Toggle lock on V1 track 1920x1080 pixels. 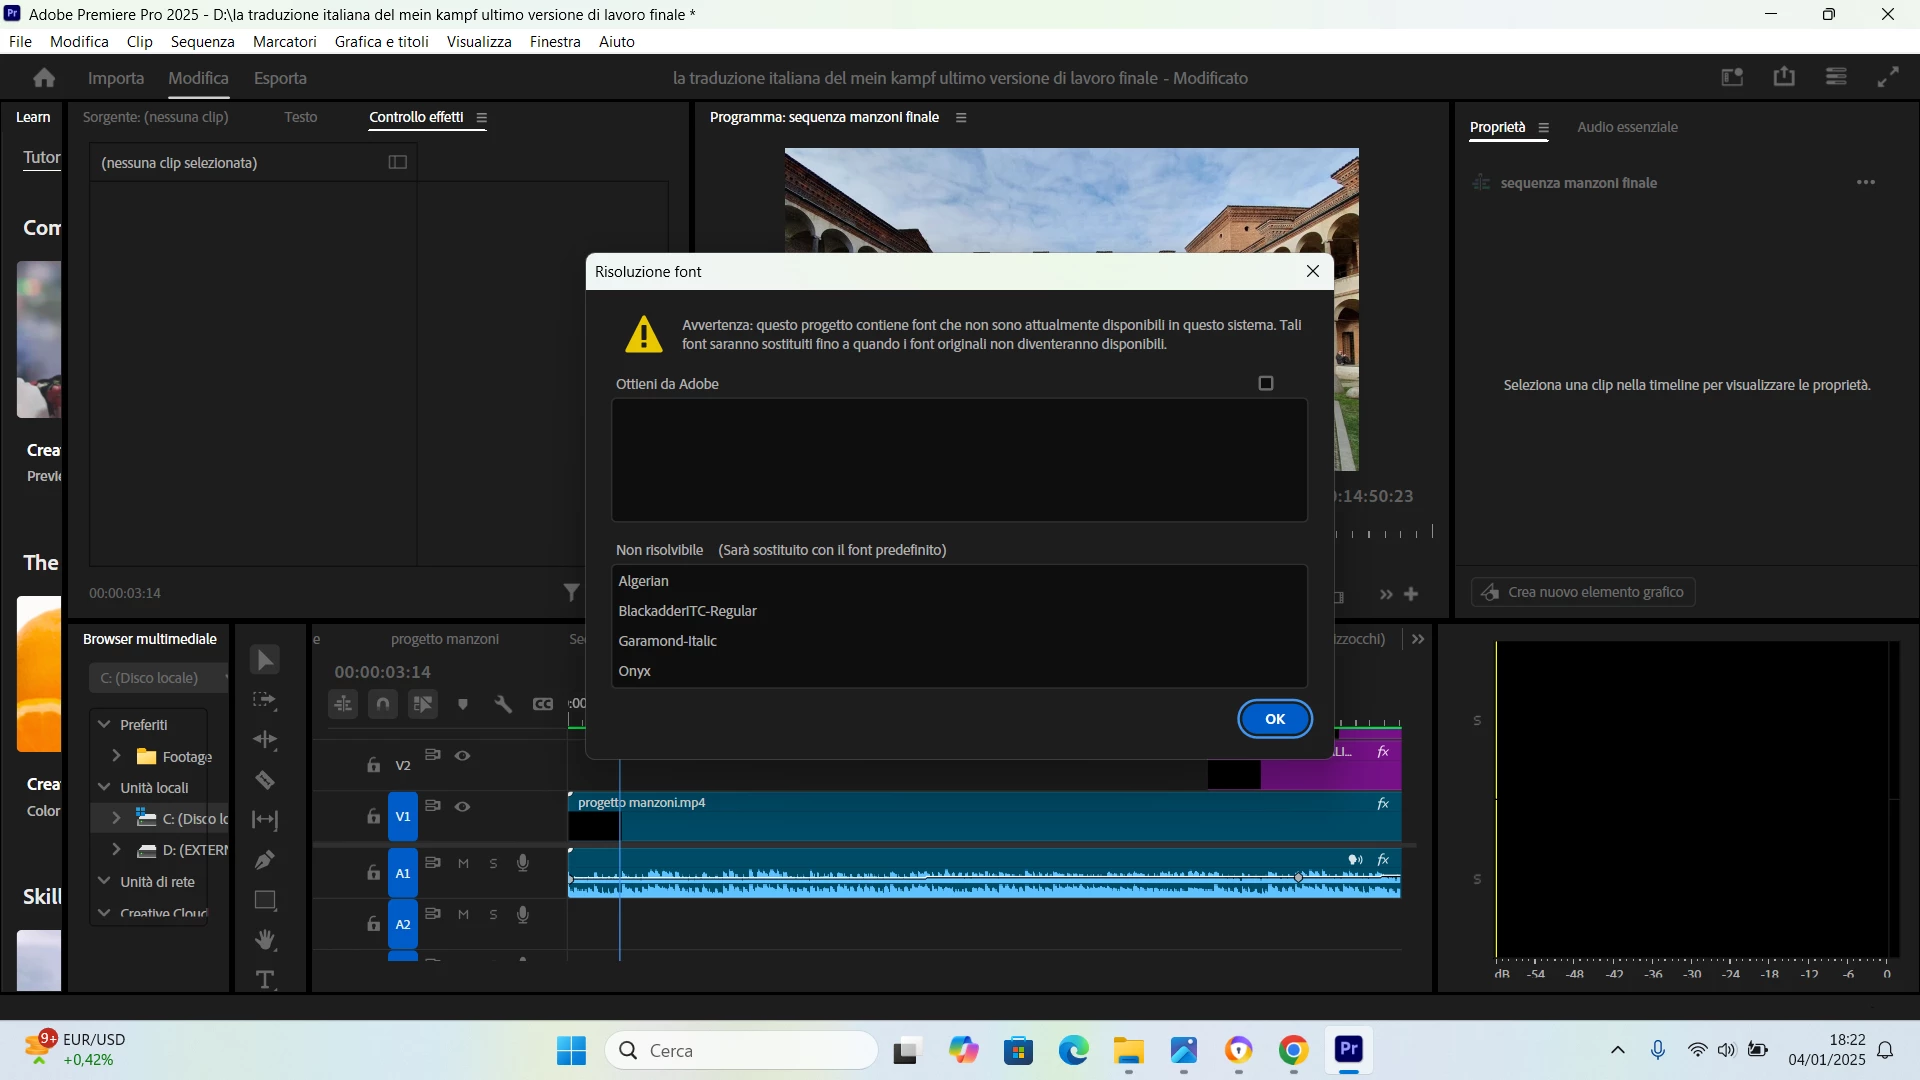[373, 816]
